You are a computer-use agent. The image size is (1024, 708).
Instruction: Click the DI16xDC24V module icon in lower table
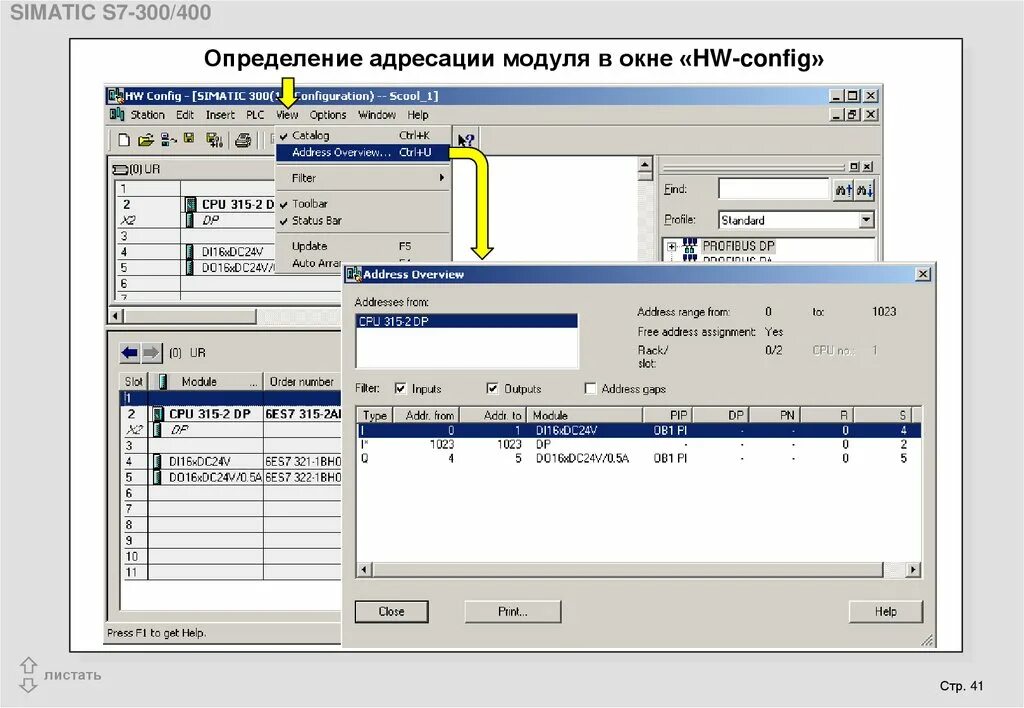pos(157,462)
